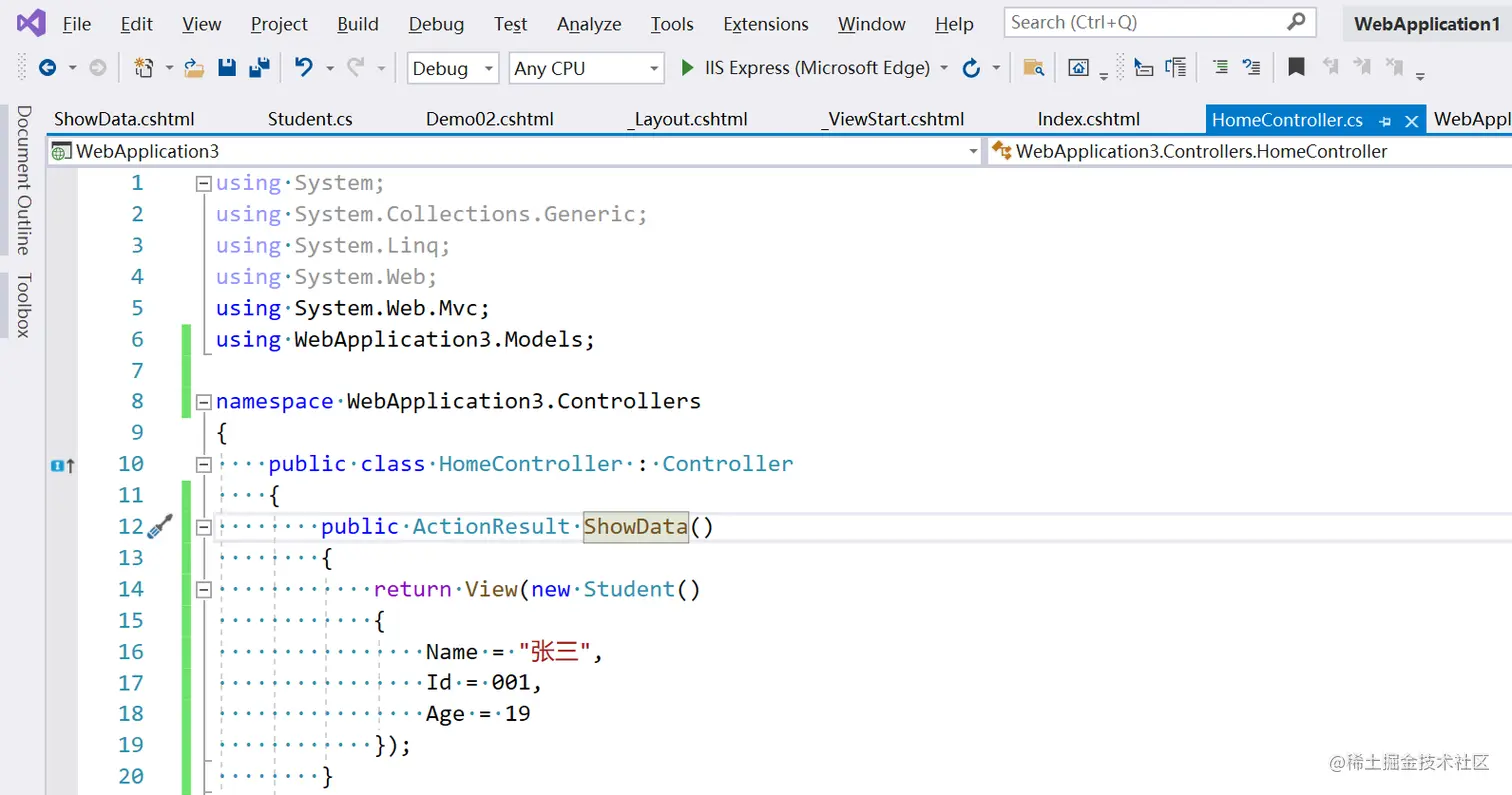Comment out the selected lines
1512x795 pixels.
1220,68
